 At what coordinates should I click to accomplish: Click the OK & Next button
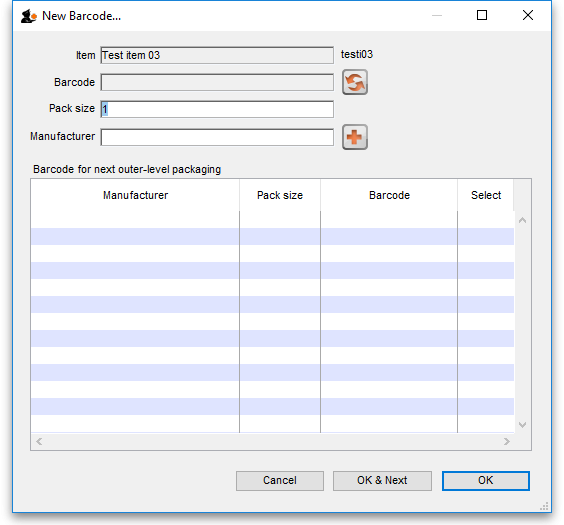pyautogui.click(x=382, y=481)
